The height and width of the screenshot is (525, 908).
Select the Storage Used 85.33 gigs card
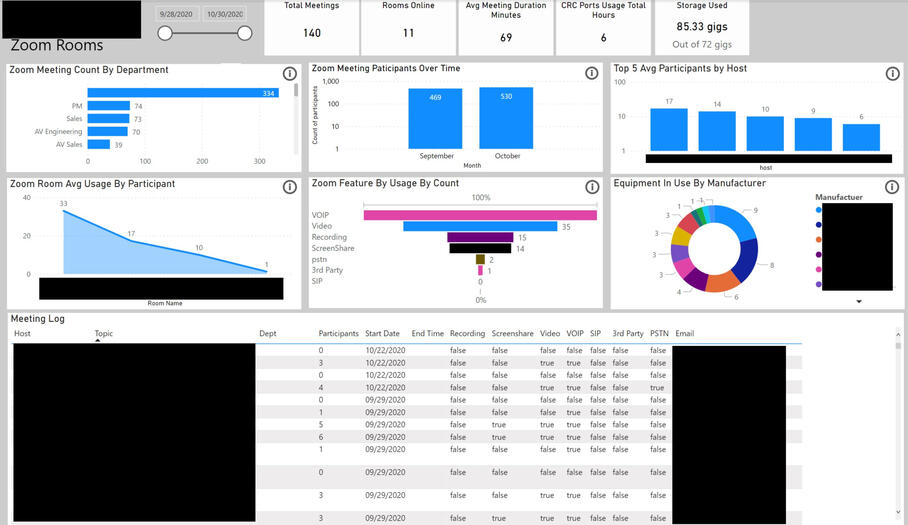[702, 27]
